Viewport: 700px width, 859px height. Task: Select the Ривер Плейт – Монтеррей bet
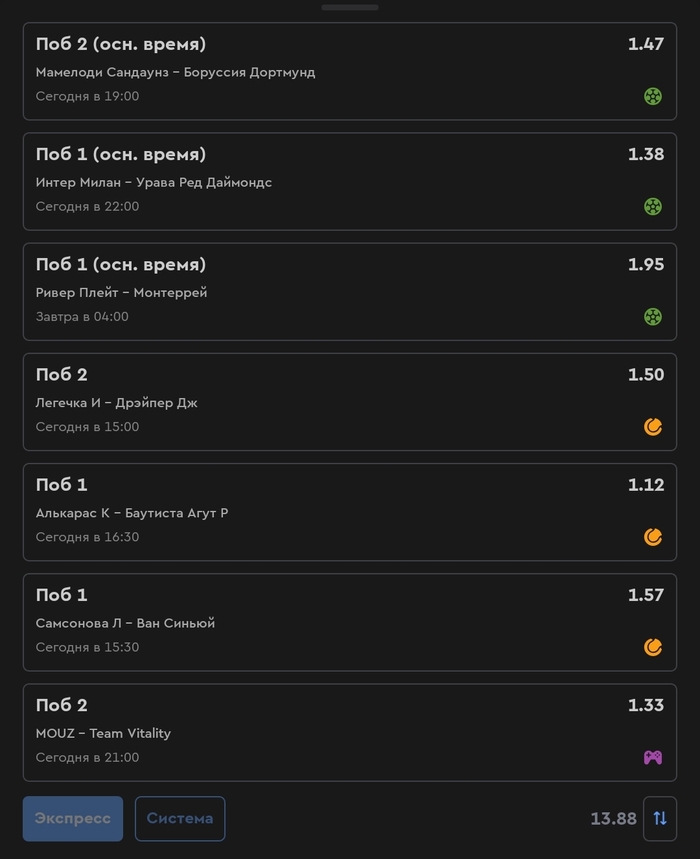pos(349,291)
